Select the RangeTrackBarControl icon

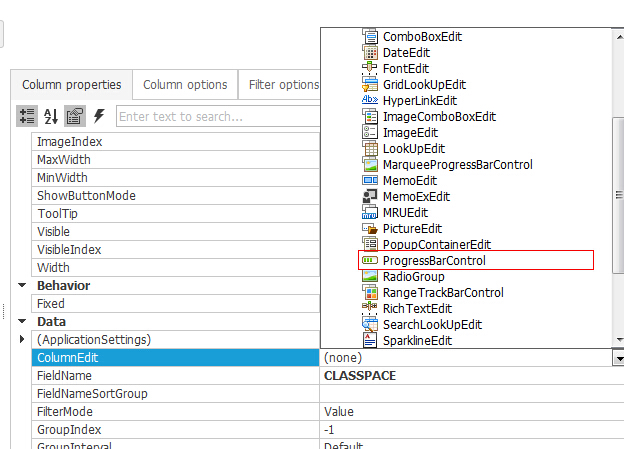370,293
